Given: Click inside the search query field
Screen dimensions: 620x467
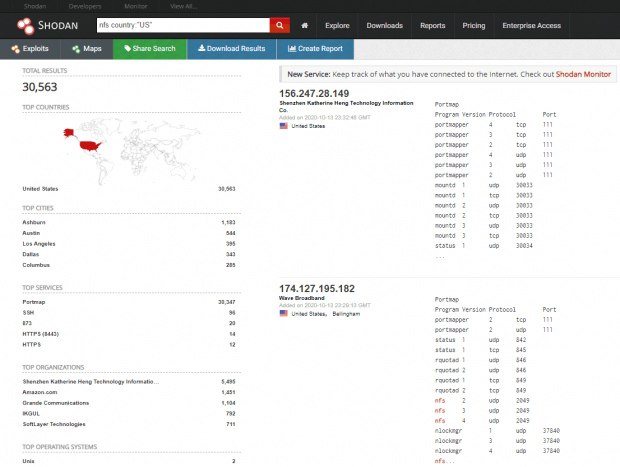Looking at the screenshot, I should tap(183, 25).
